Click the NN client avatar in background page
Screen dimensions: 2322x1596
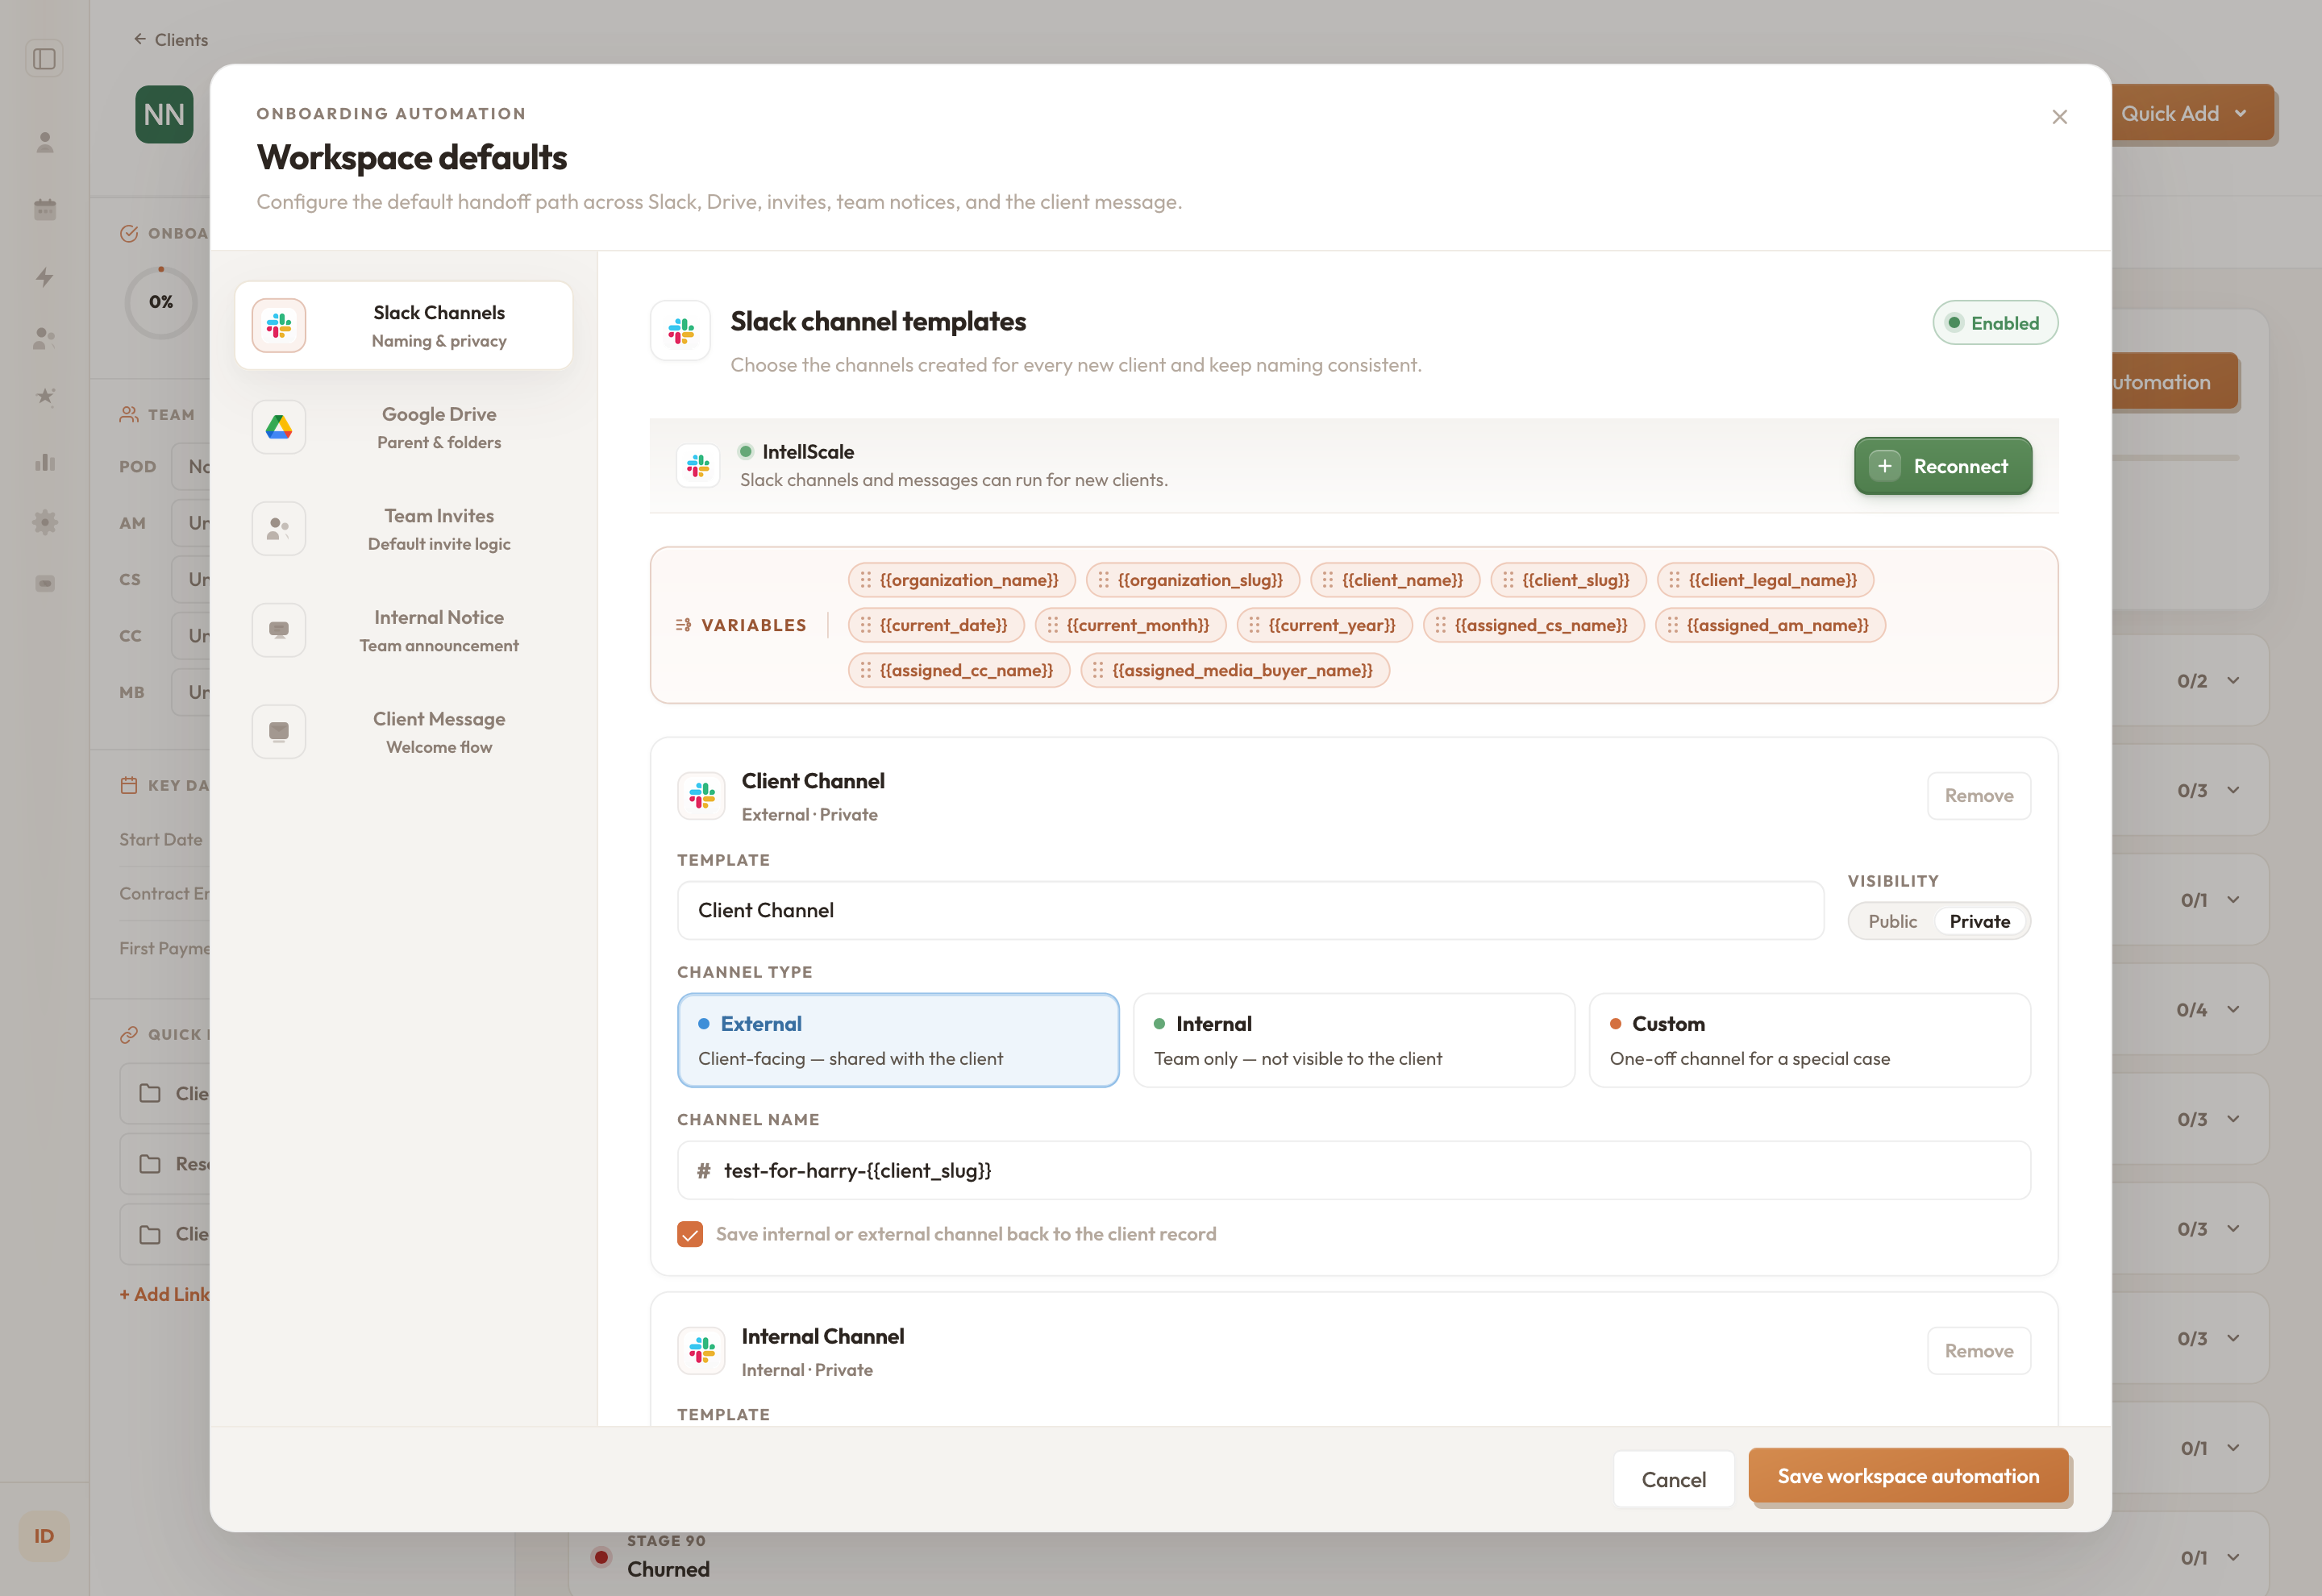(164, 115)
